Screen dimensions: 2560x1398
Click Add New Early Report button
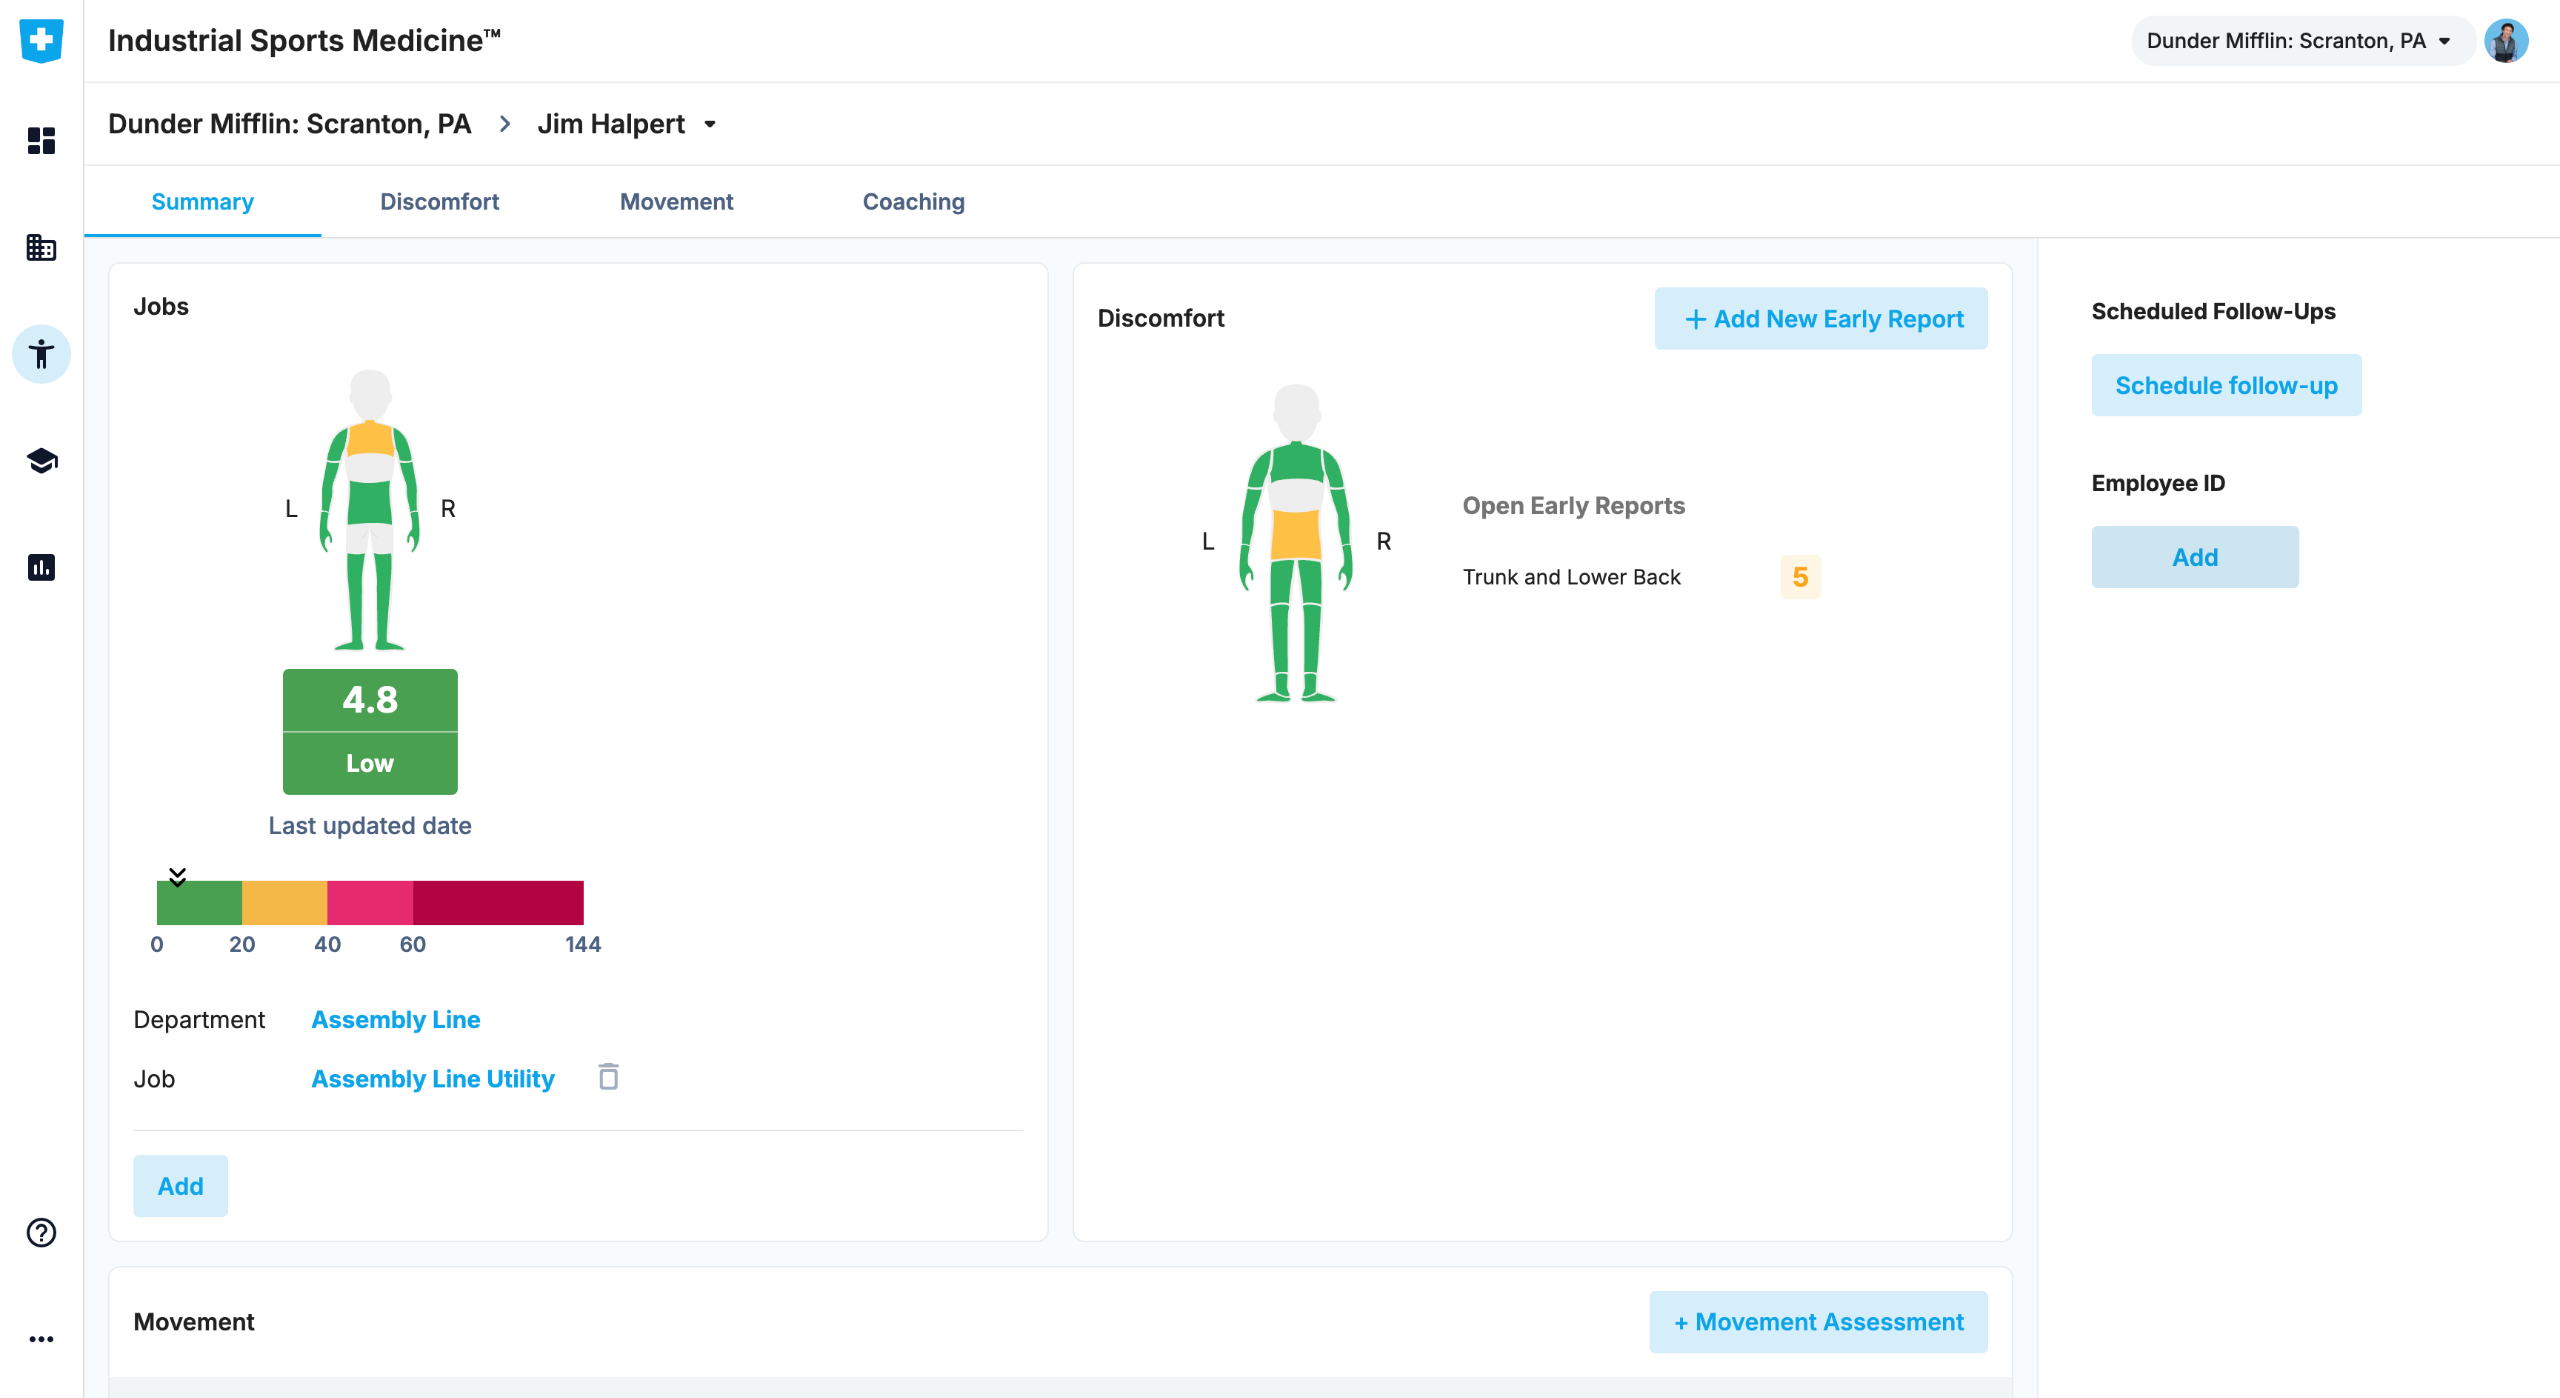coord(1821,319)
